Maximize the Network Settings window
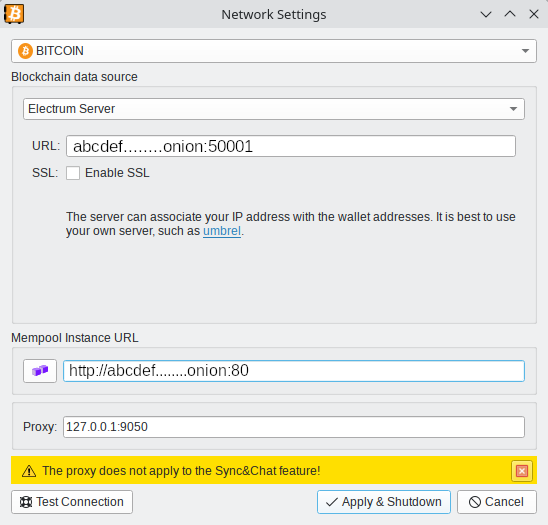548x525 pixels. click(x=510, y=14)
